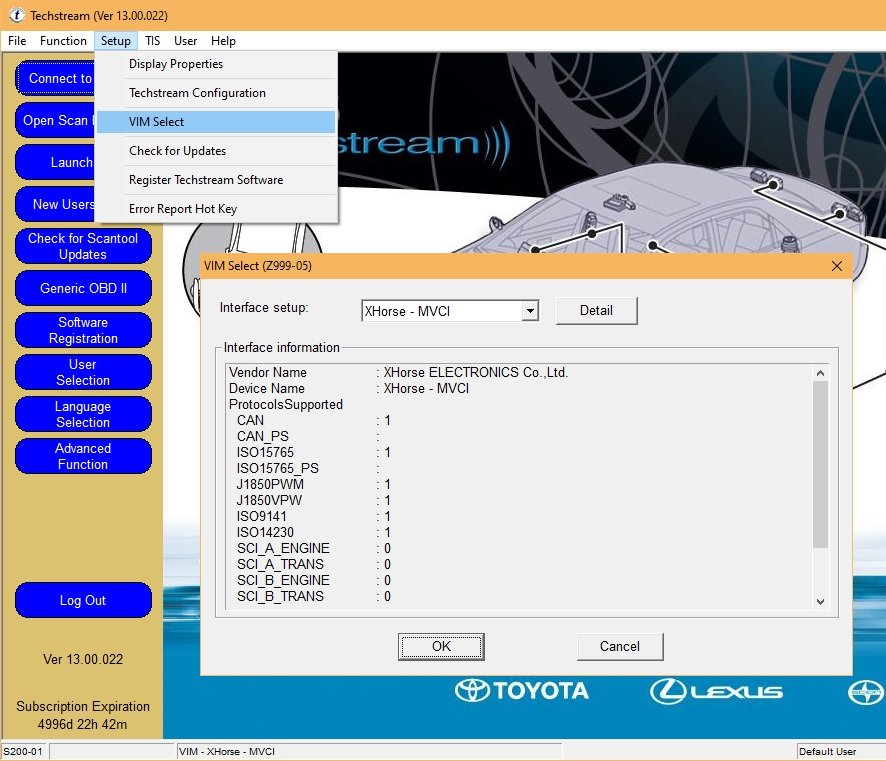This screenshot has height=761, width=886.
Task: Select Check for Updates menu entry
Action: coord(216,151)
